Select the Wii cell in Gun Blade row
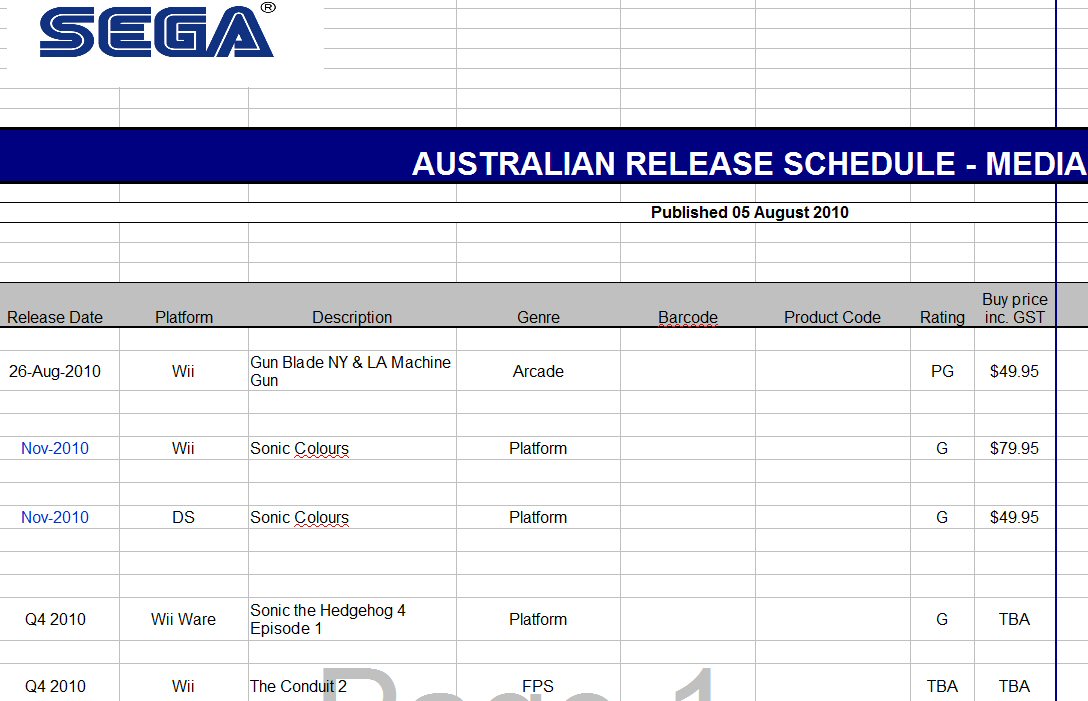Image resolution: width=1088 pixels, height=701 pixels. tap(184, 371)
